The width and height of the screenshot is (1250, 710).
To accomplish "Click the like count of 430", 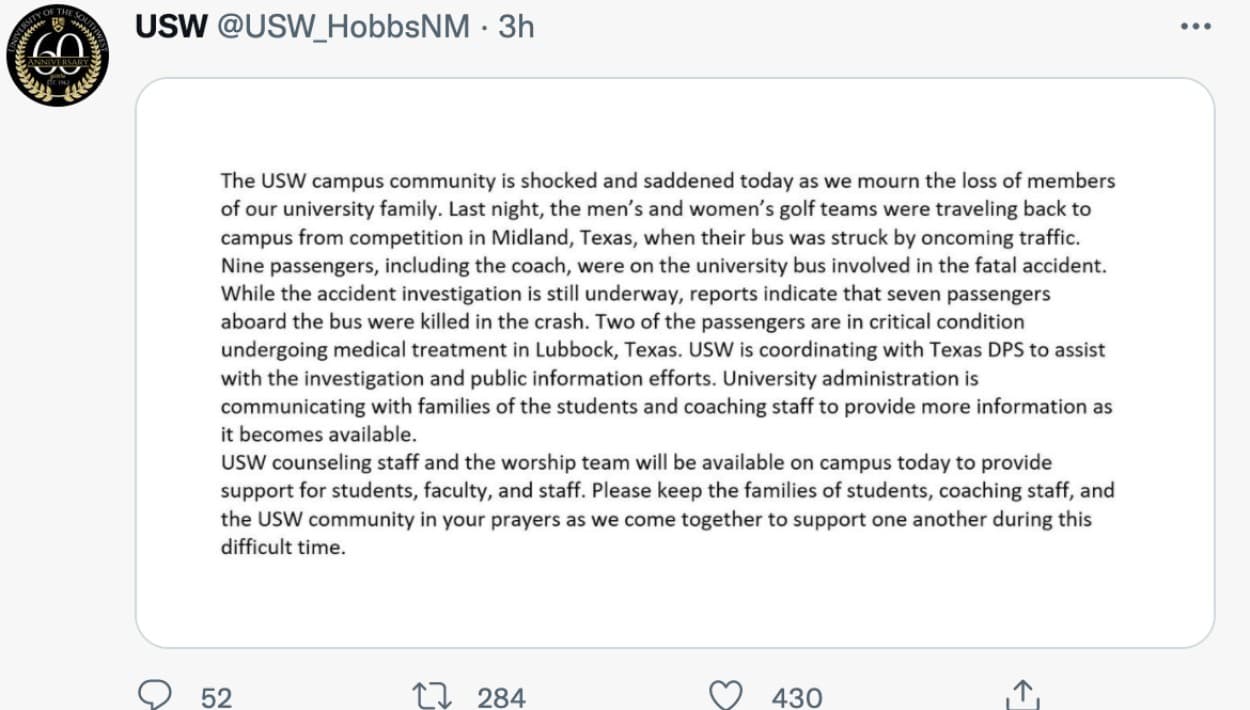I will click(x=797, y=696).
